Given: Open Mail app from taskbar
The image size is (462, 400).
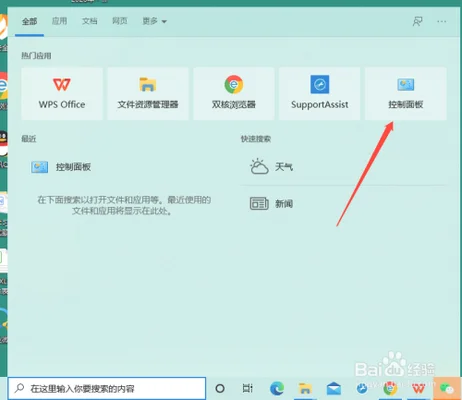Looking at the screenshot, I should [x=334, y=389].
